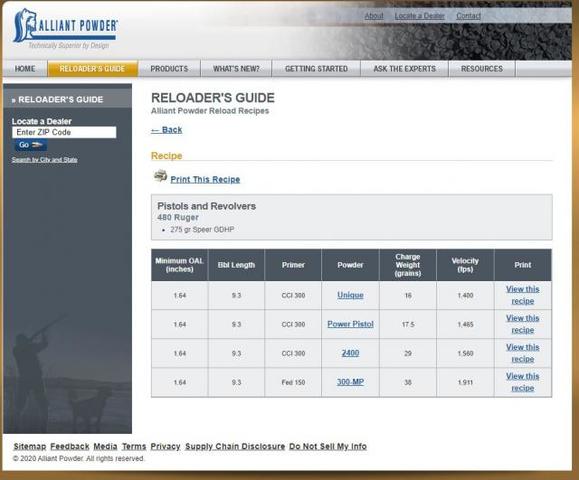Select the 1,911 velocity cell
The height and width of the screenshot is (480, 579).
coord(465,383)
